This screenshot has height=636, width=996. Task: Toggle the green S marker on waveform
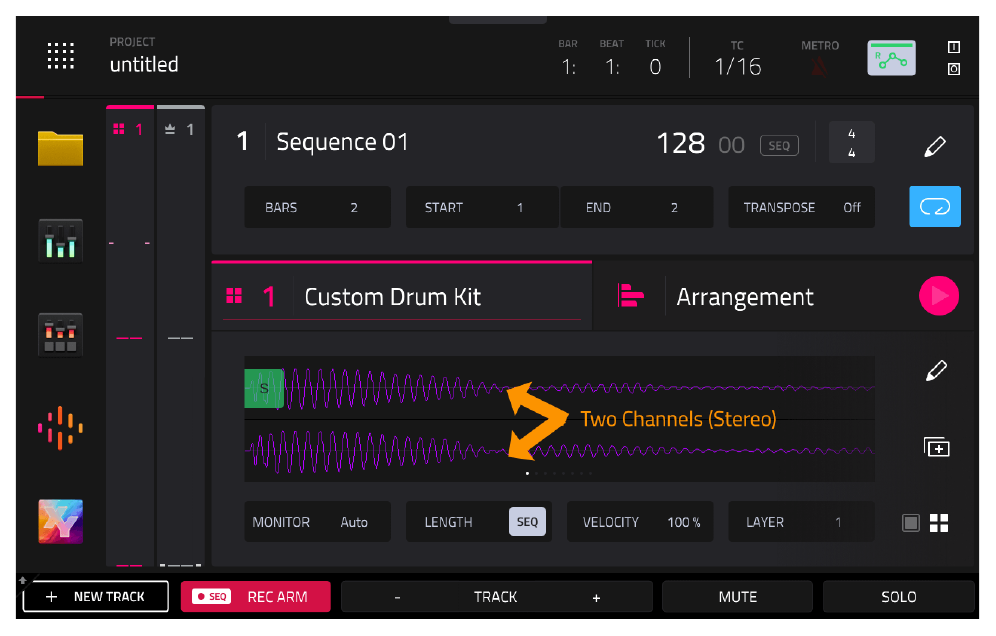(x=264, y=388)
